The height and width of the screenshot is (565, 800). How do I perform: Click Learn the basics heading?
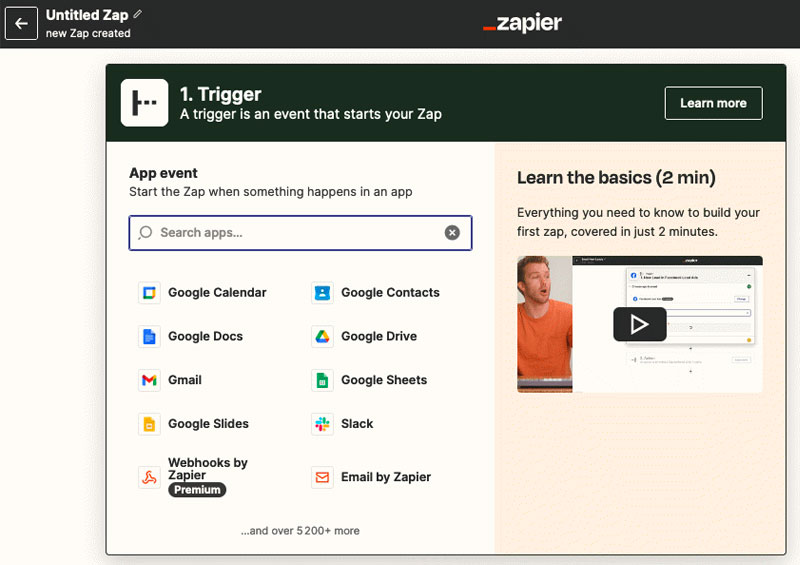(x=616, y=178)
